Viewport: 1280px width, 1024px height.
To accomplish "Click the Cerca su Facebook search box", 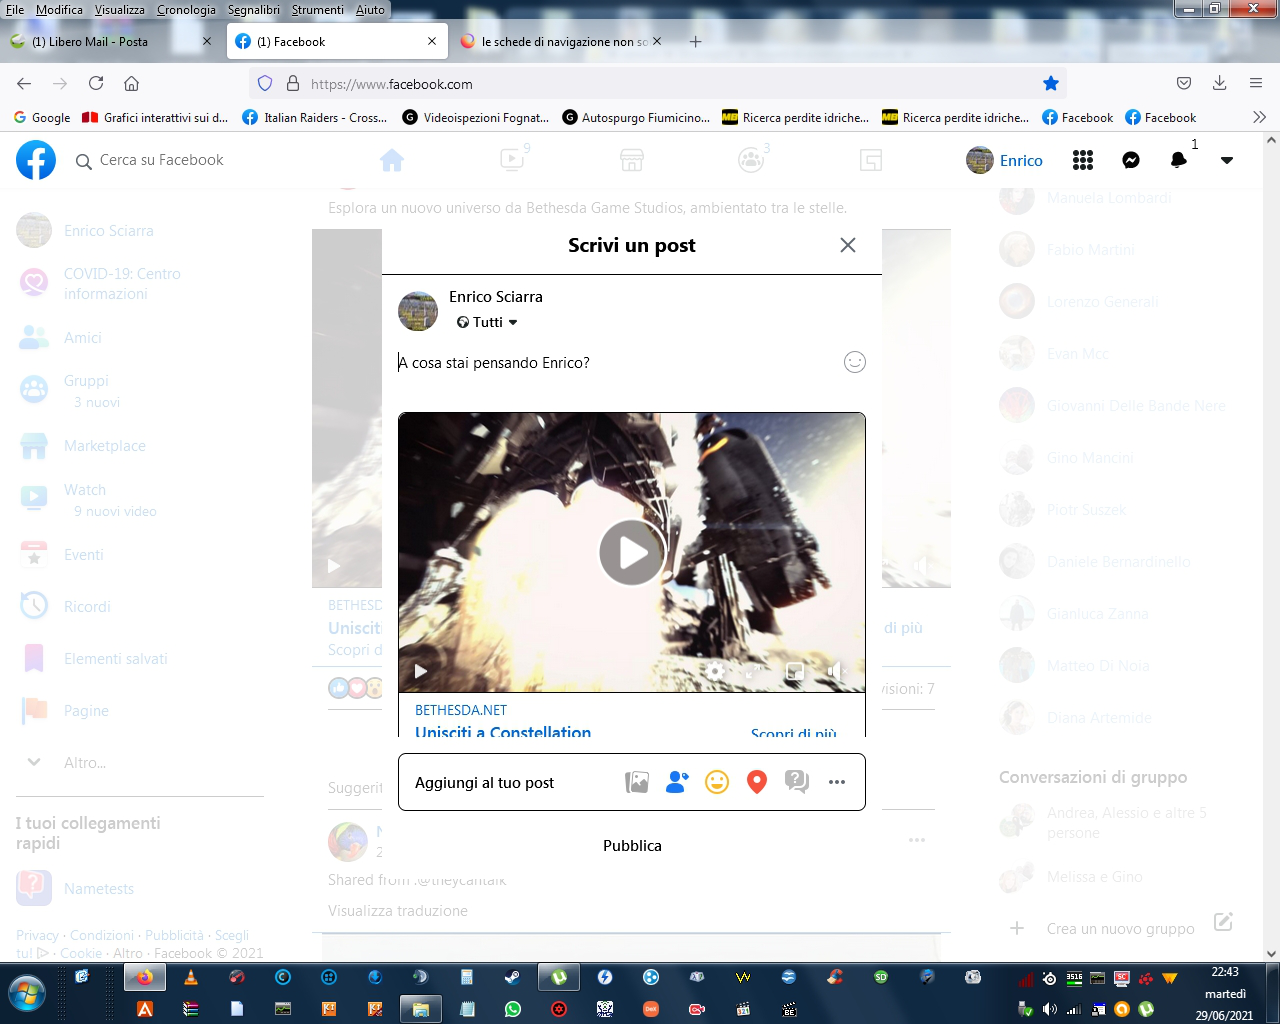I will pos(150,160).
